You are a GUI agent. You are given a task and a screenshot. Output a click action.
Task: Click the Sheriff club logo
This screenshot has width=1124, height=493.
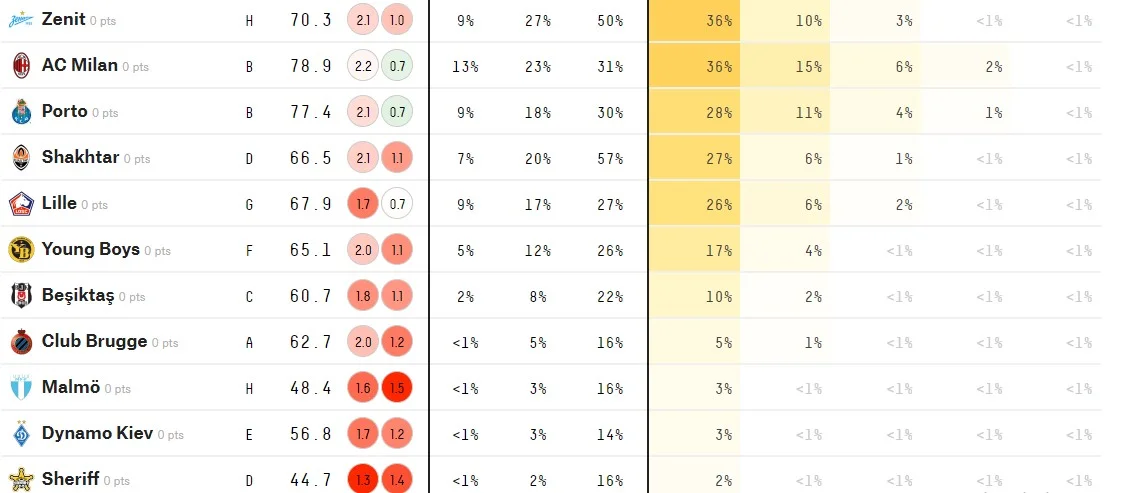pyautogui.click(x=20, y=479)
